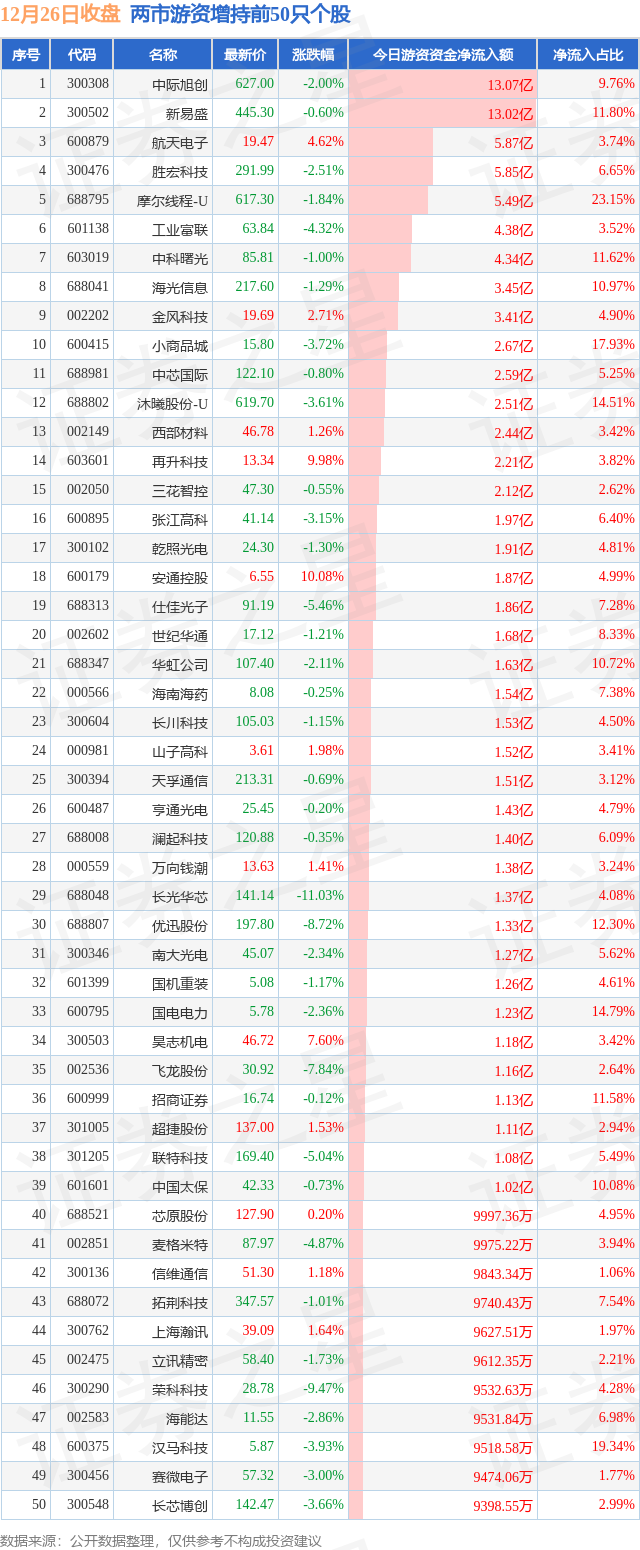
Task: Select stock name 联特科技
Action: coord(180,1157)
